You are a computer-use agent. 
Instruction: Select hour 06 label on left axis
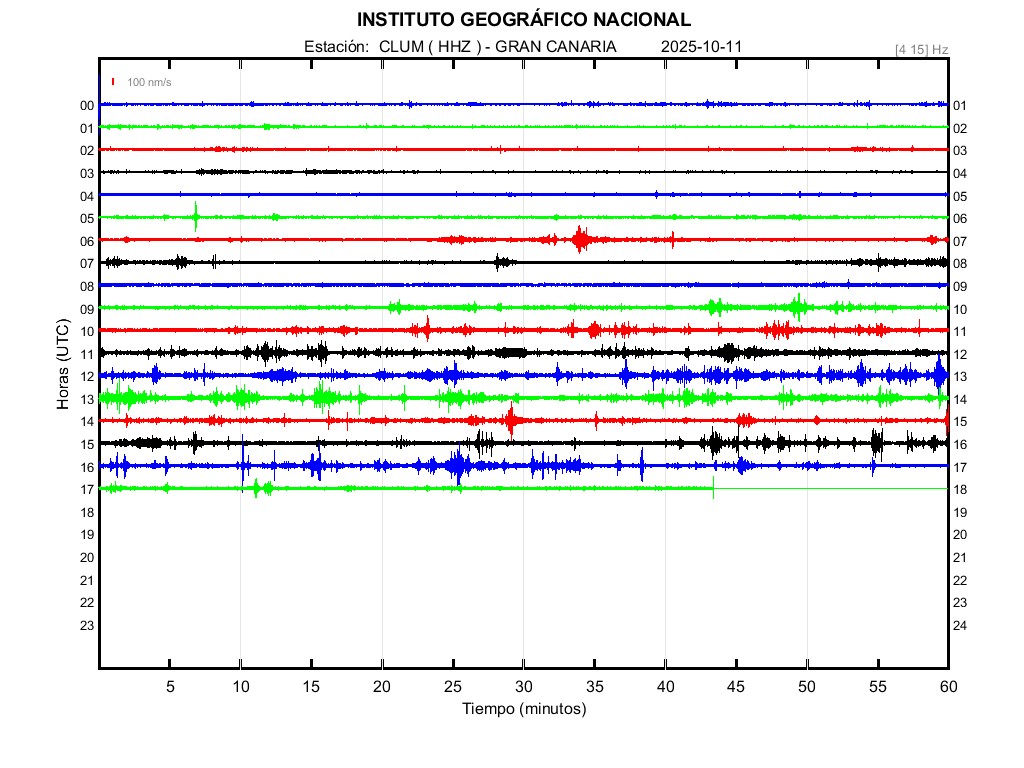pos(87,241)
